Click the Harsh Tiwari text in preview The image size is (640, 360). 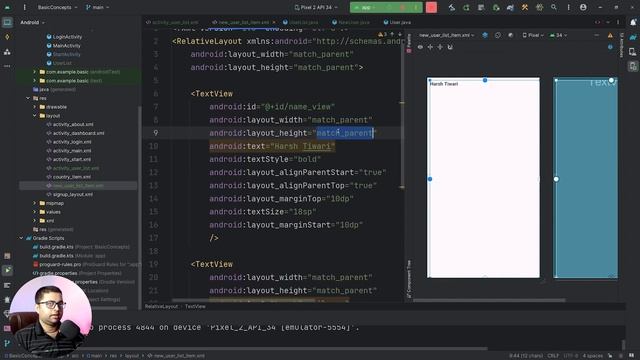pyautogui.click(x=444, y=84)
